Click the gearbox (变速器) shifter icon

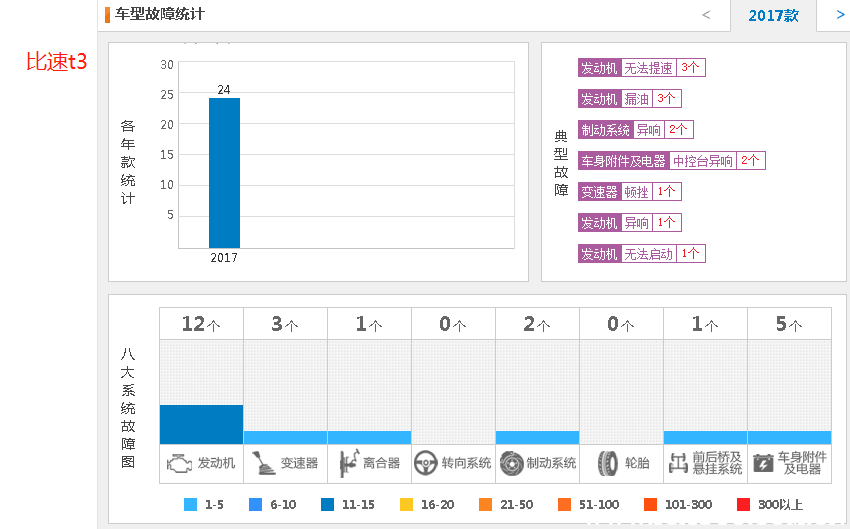coord(264,464)
